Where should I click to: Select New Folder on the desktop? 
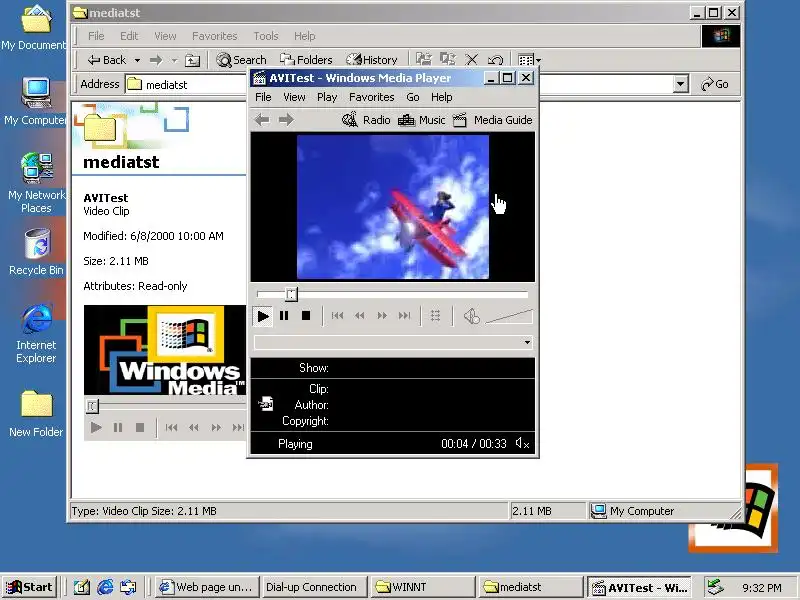[x=36, y=413]
